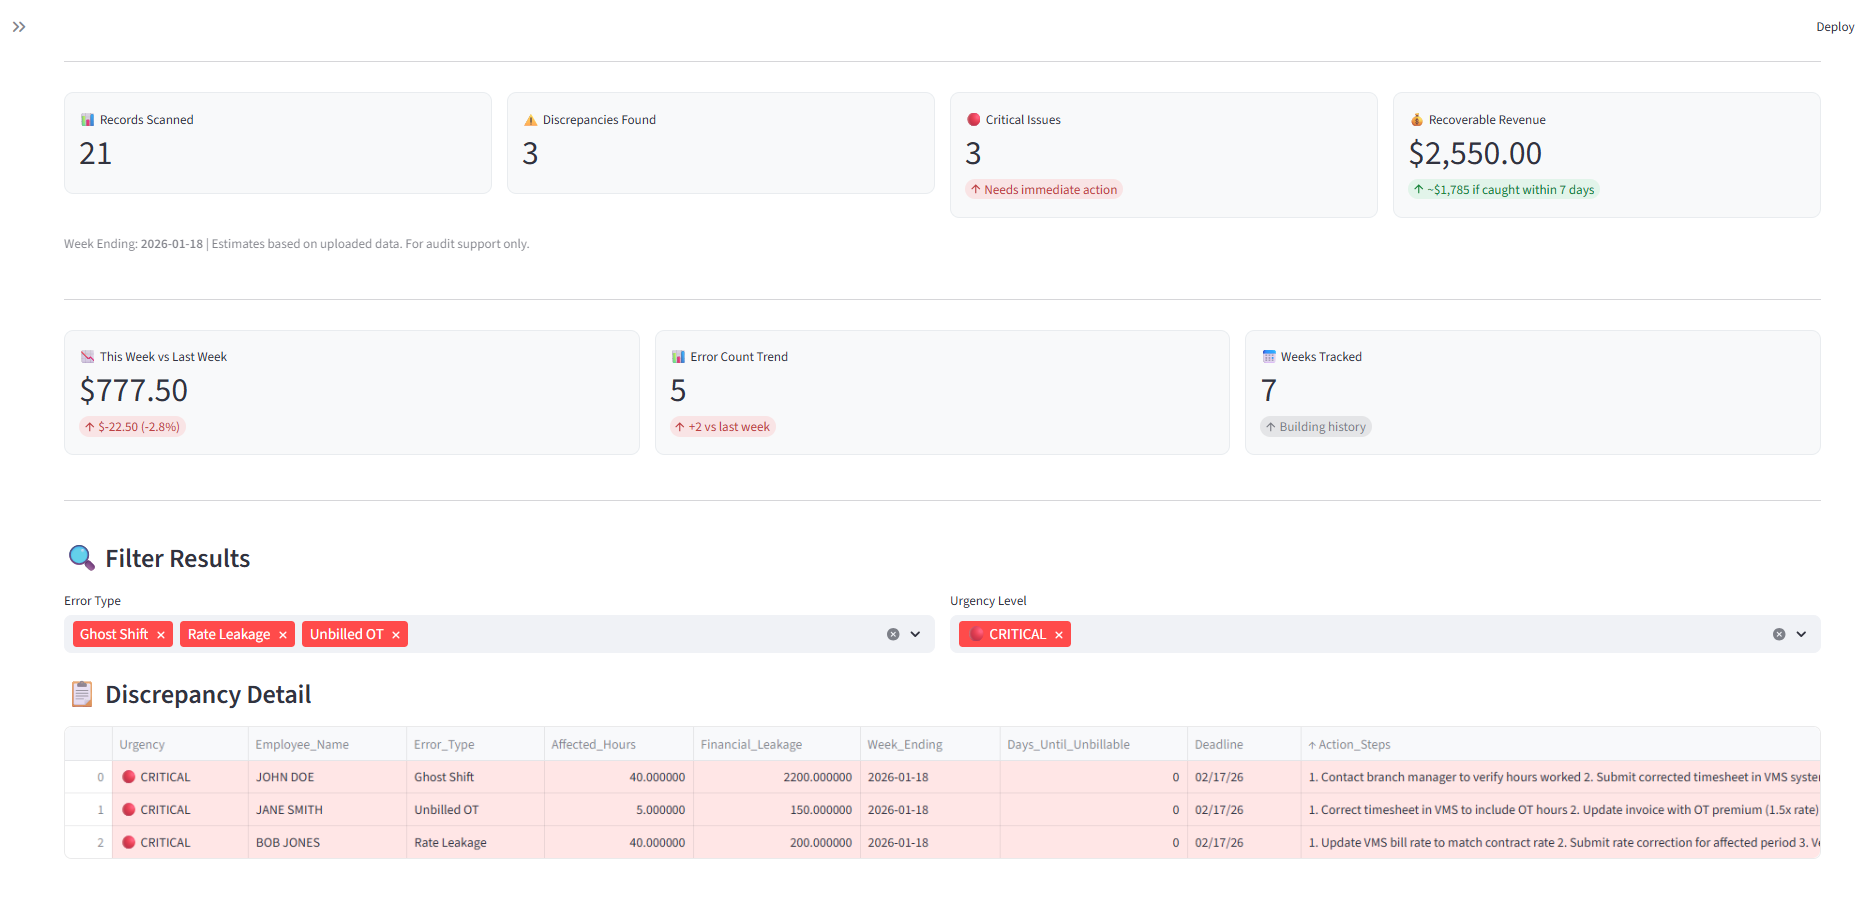This screenshot has height=905, width=1862.
Task: Click the magnifying glass Filter Results icon
Action: pyautogui.click(x=81, y=558)
